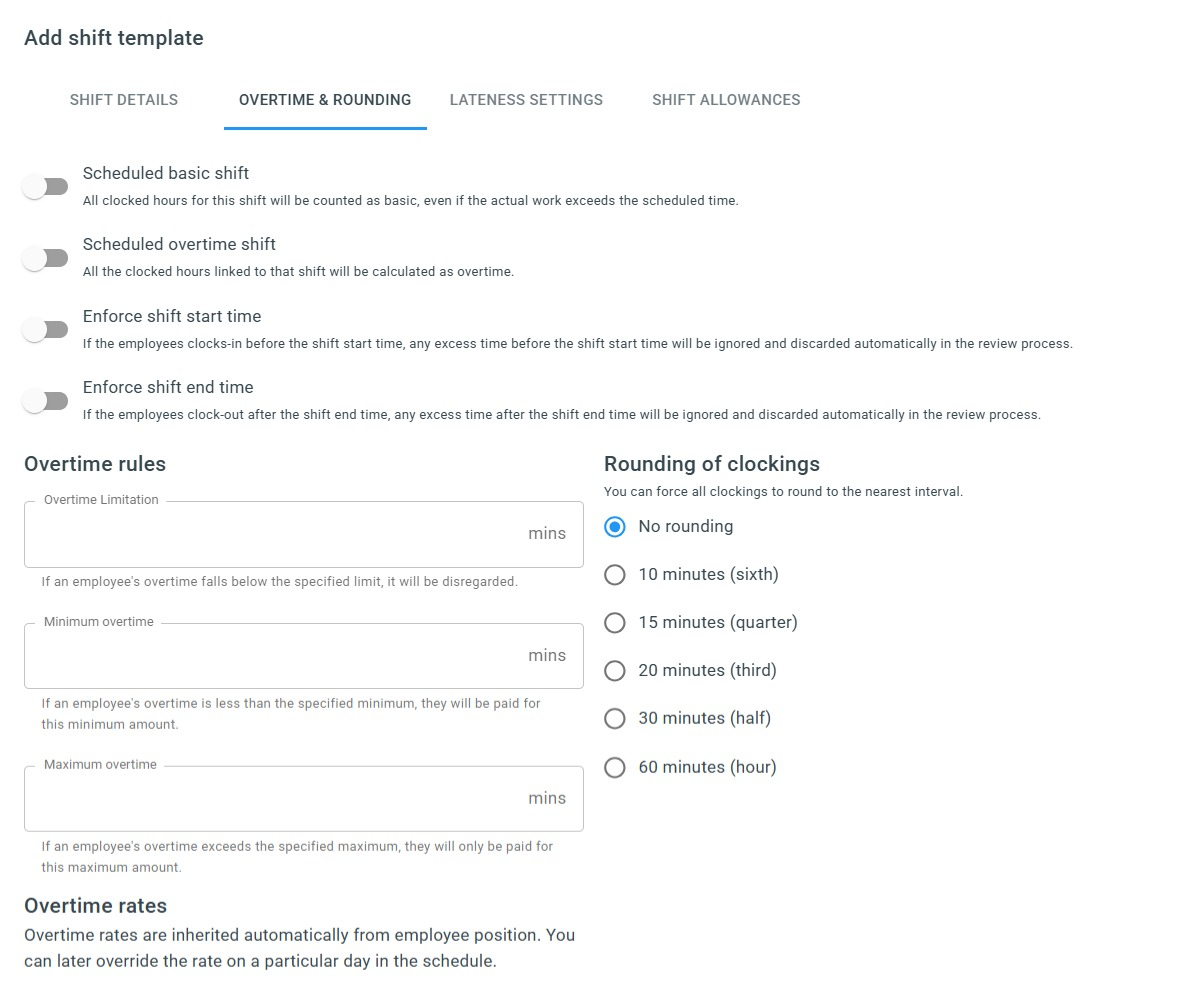Select the Overtime & Rounding tab
This screenshot has height=992, width=1189.
pos(325,100)
